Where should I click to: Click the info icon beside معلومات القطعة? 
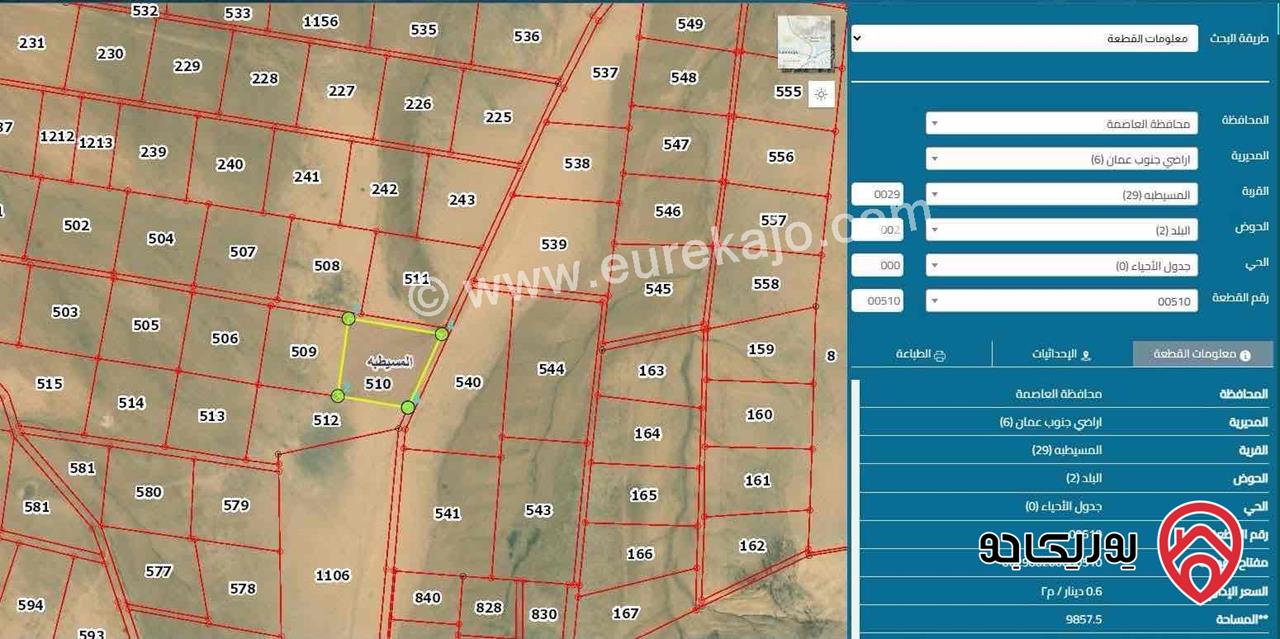point(1245,355)
